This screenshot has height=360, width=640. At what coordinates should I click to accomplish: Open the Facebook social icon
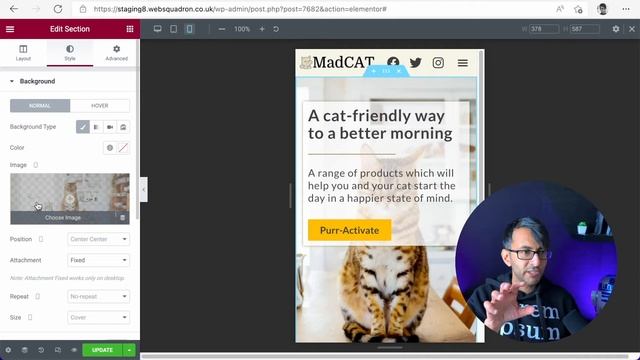tap(393, 62)
